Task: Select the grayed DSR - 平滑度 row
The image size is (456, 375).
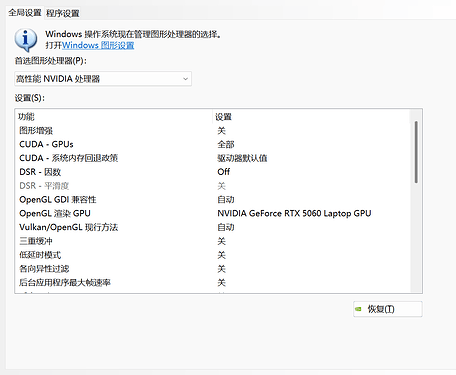Action: [213, 186]
